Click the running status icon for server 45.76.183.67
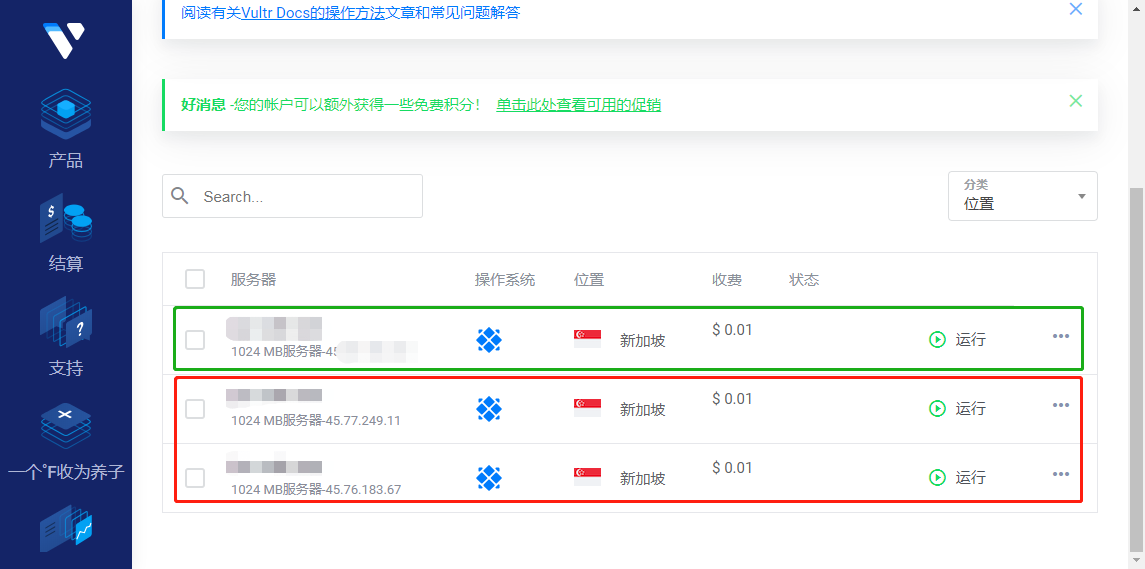1145x569 pixels. point(937,478)
